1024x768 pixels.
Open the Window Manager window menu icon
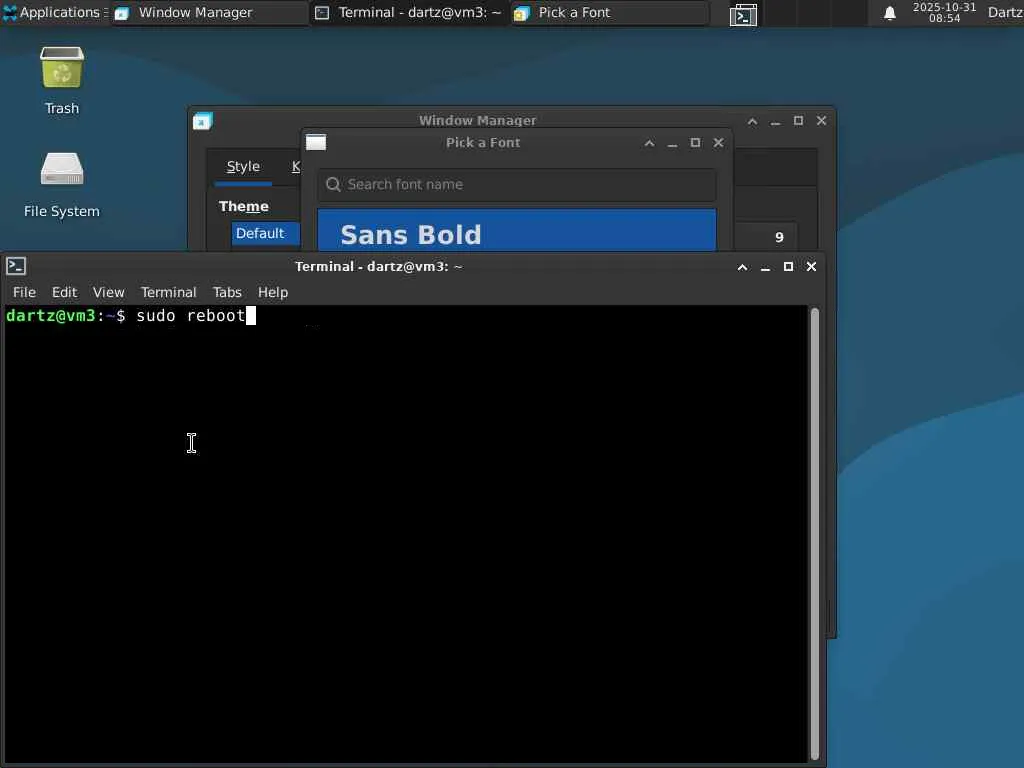pos(202,121)
